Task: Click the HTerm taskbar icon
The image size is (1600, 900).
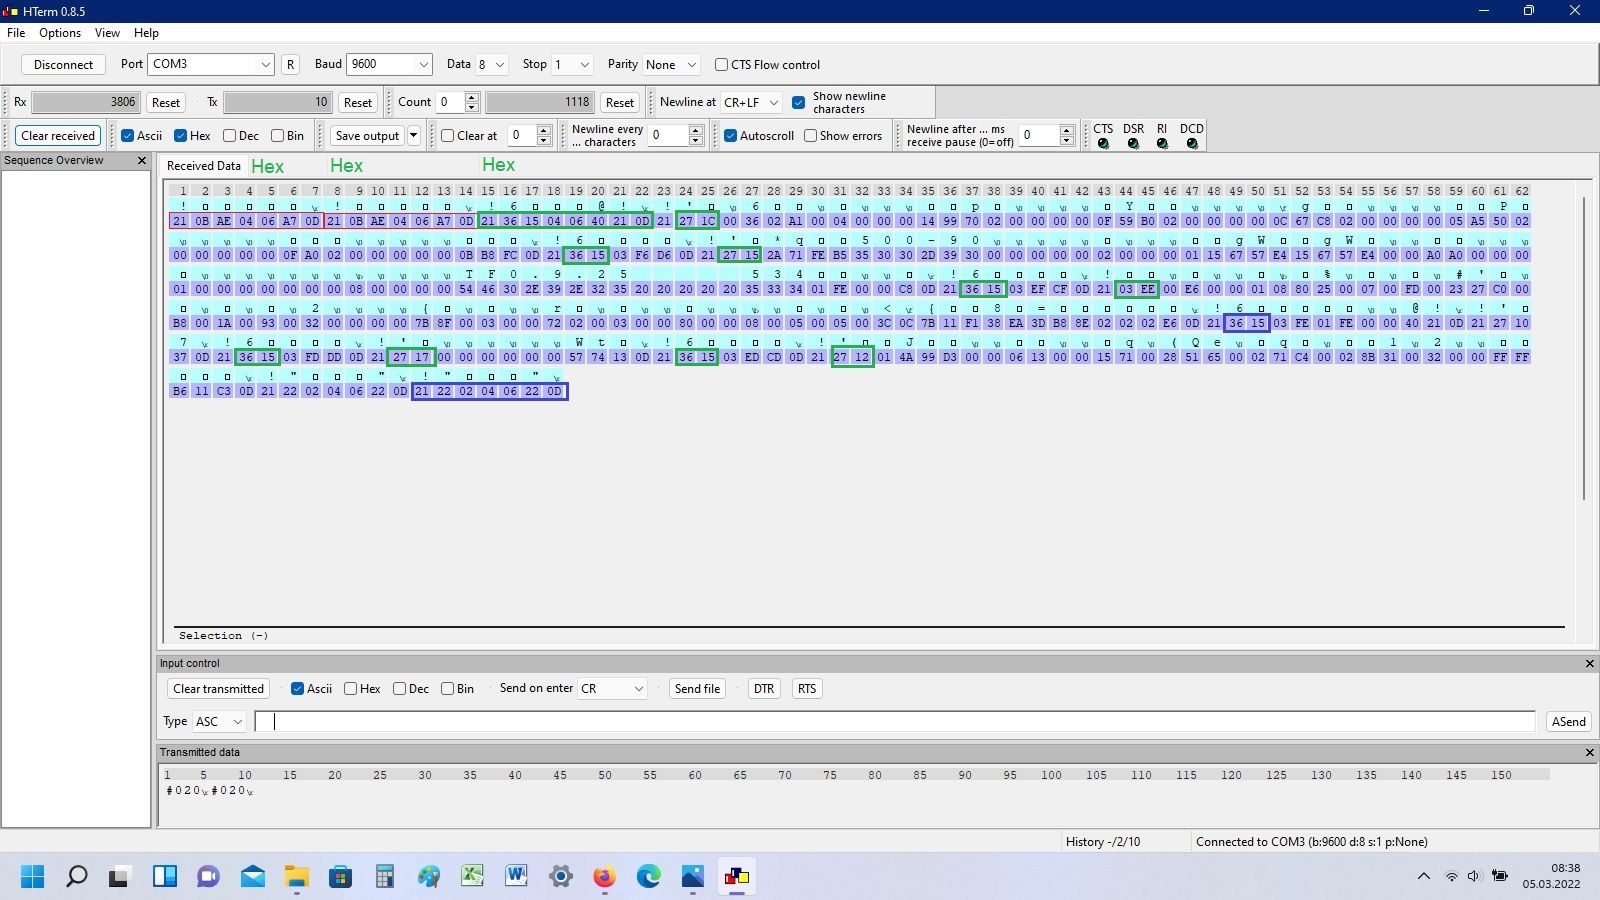Action: (x=737, y=877)
